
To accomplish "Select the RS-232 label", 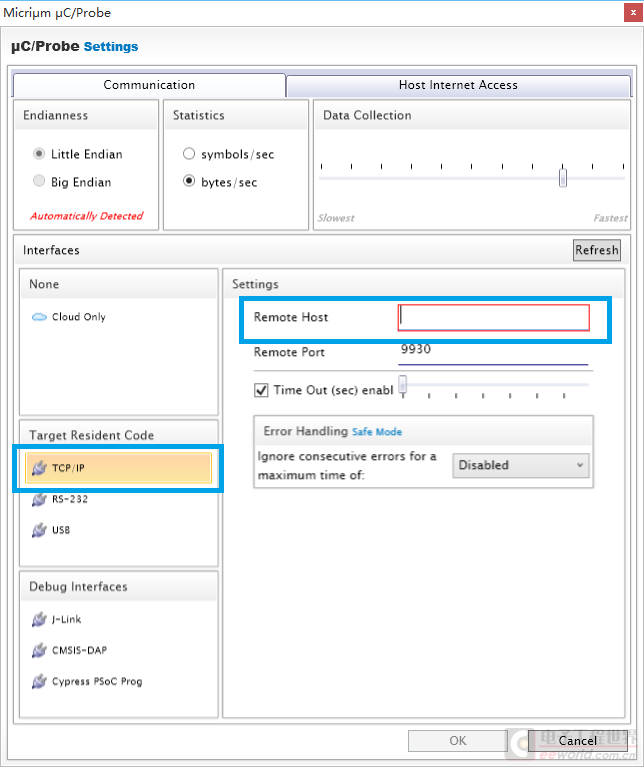I will tap(70, 499).
